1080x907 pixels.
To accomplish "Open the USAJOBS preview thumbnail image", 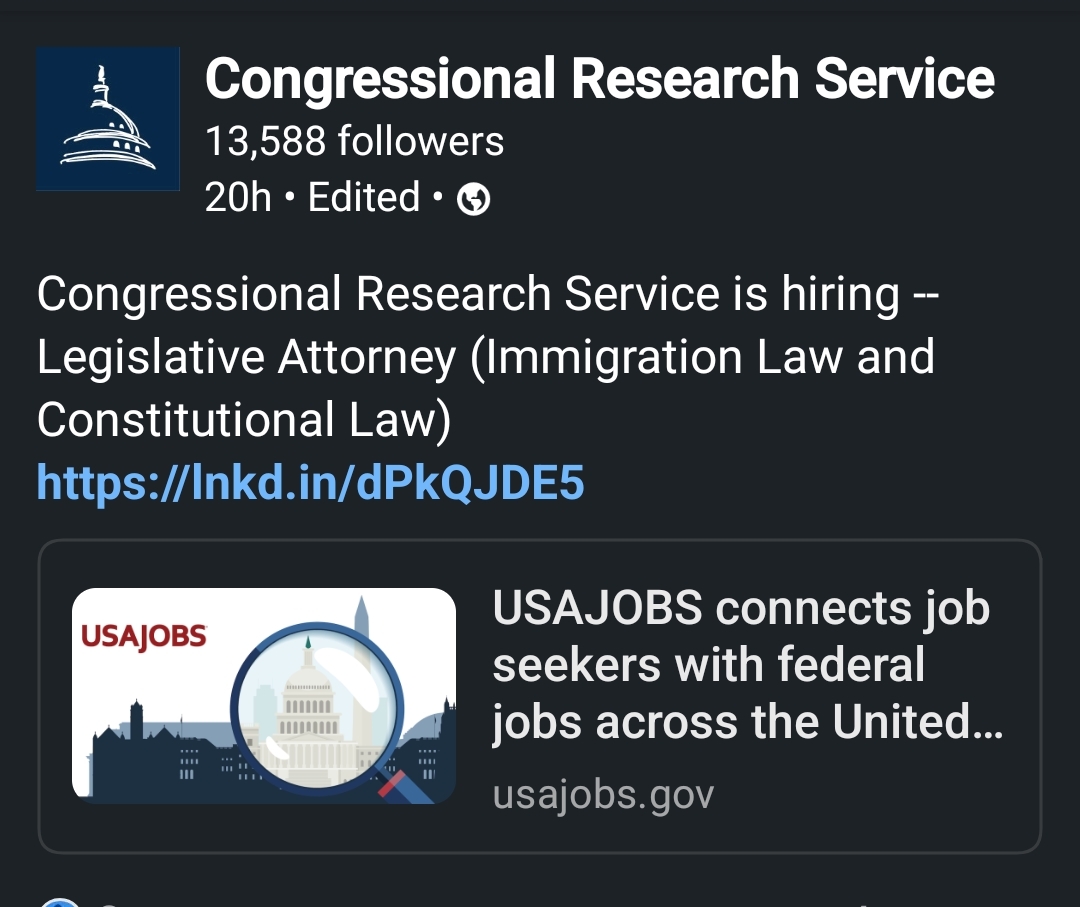I will click(x=264, y=695).
